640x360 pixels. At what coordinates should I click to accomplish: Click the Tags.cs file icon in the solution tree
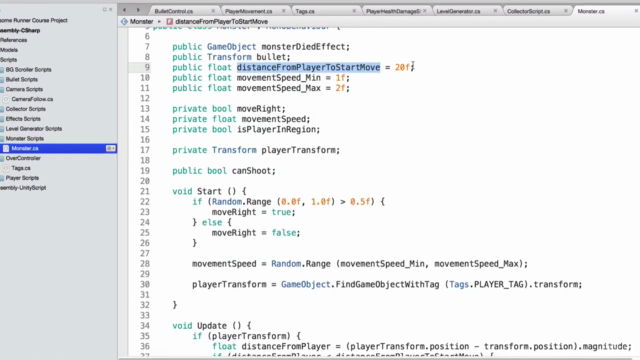pyautogui.click(x=6, y=168)
